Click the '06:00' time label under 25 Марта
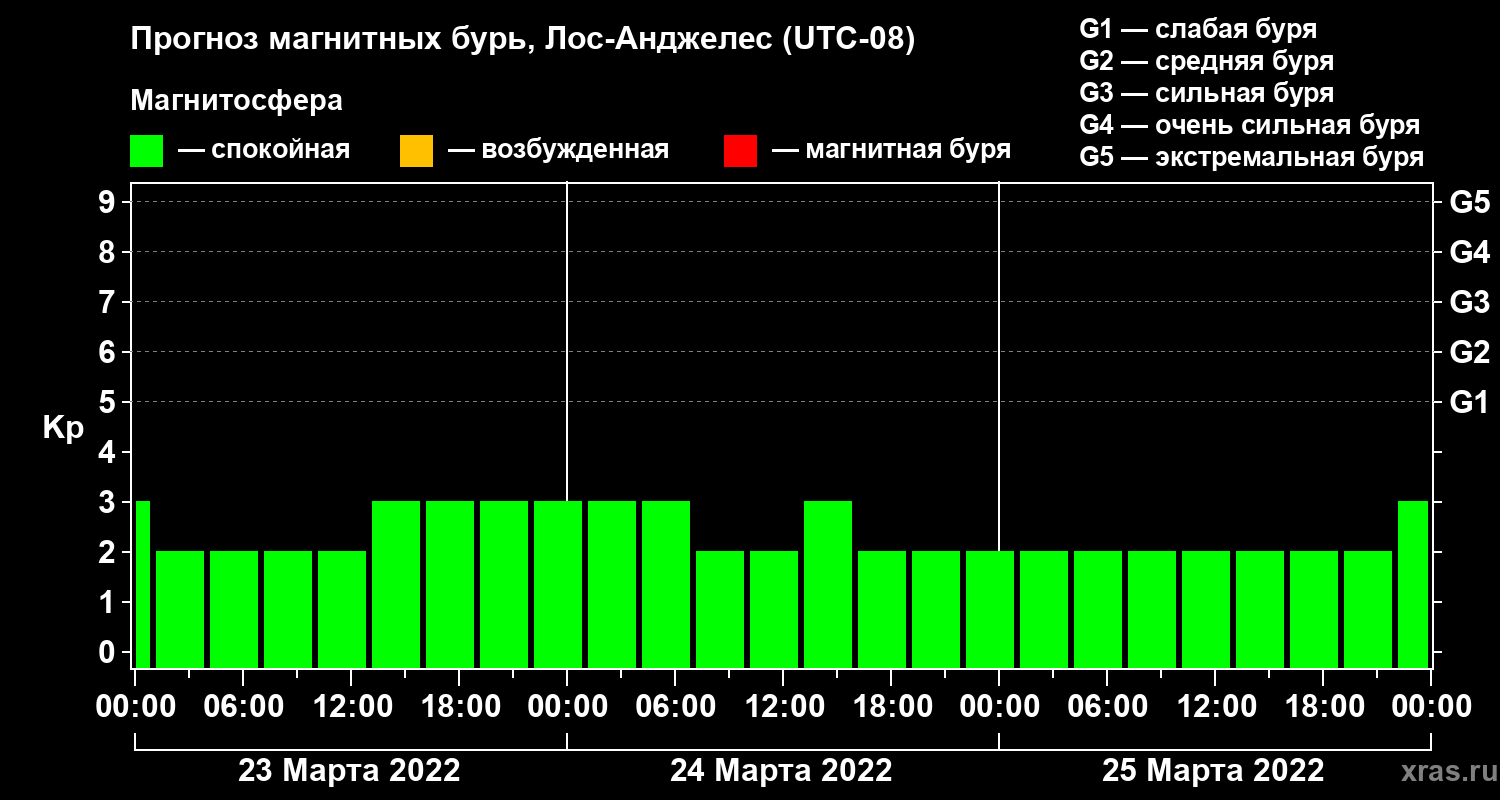This screenshot has height=800, width=1500. pos(1107,706)
